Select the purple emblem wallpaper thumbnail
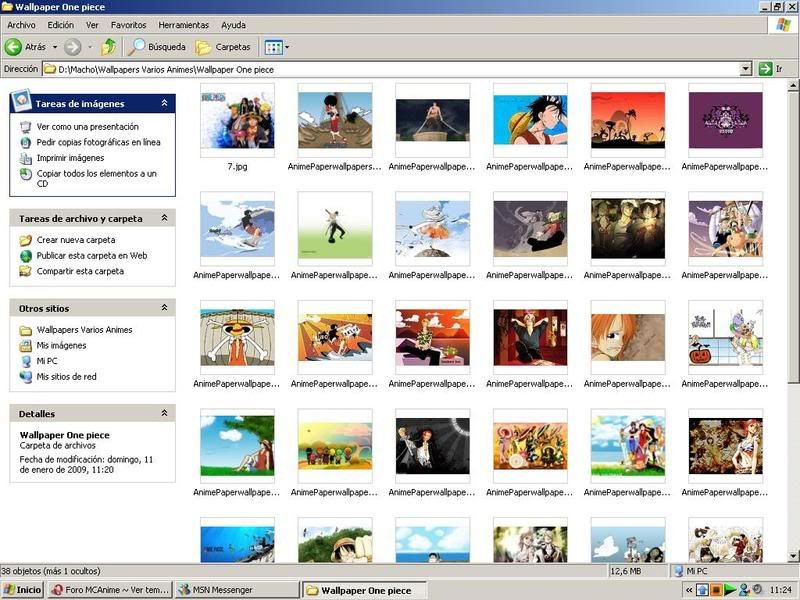The image size is (800, 600). tap(726, 120)
